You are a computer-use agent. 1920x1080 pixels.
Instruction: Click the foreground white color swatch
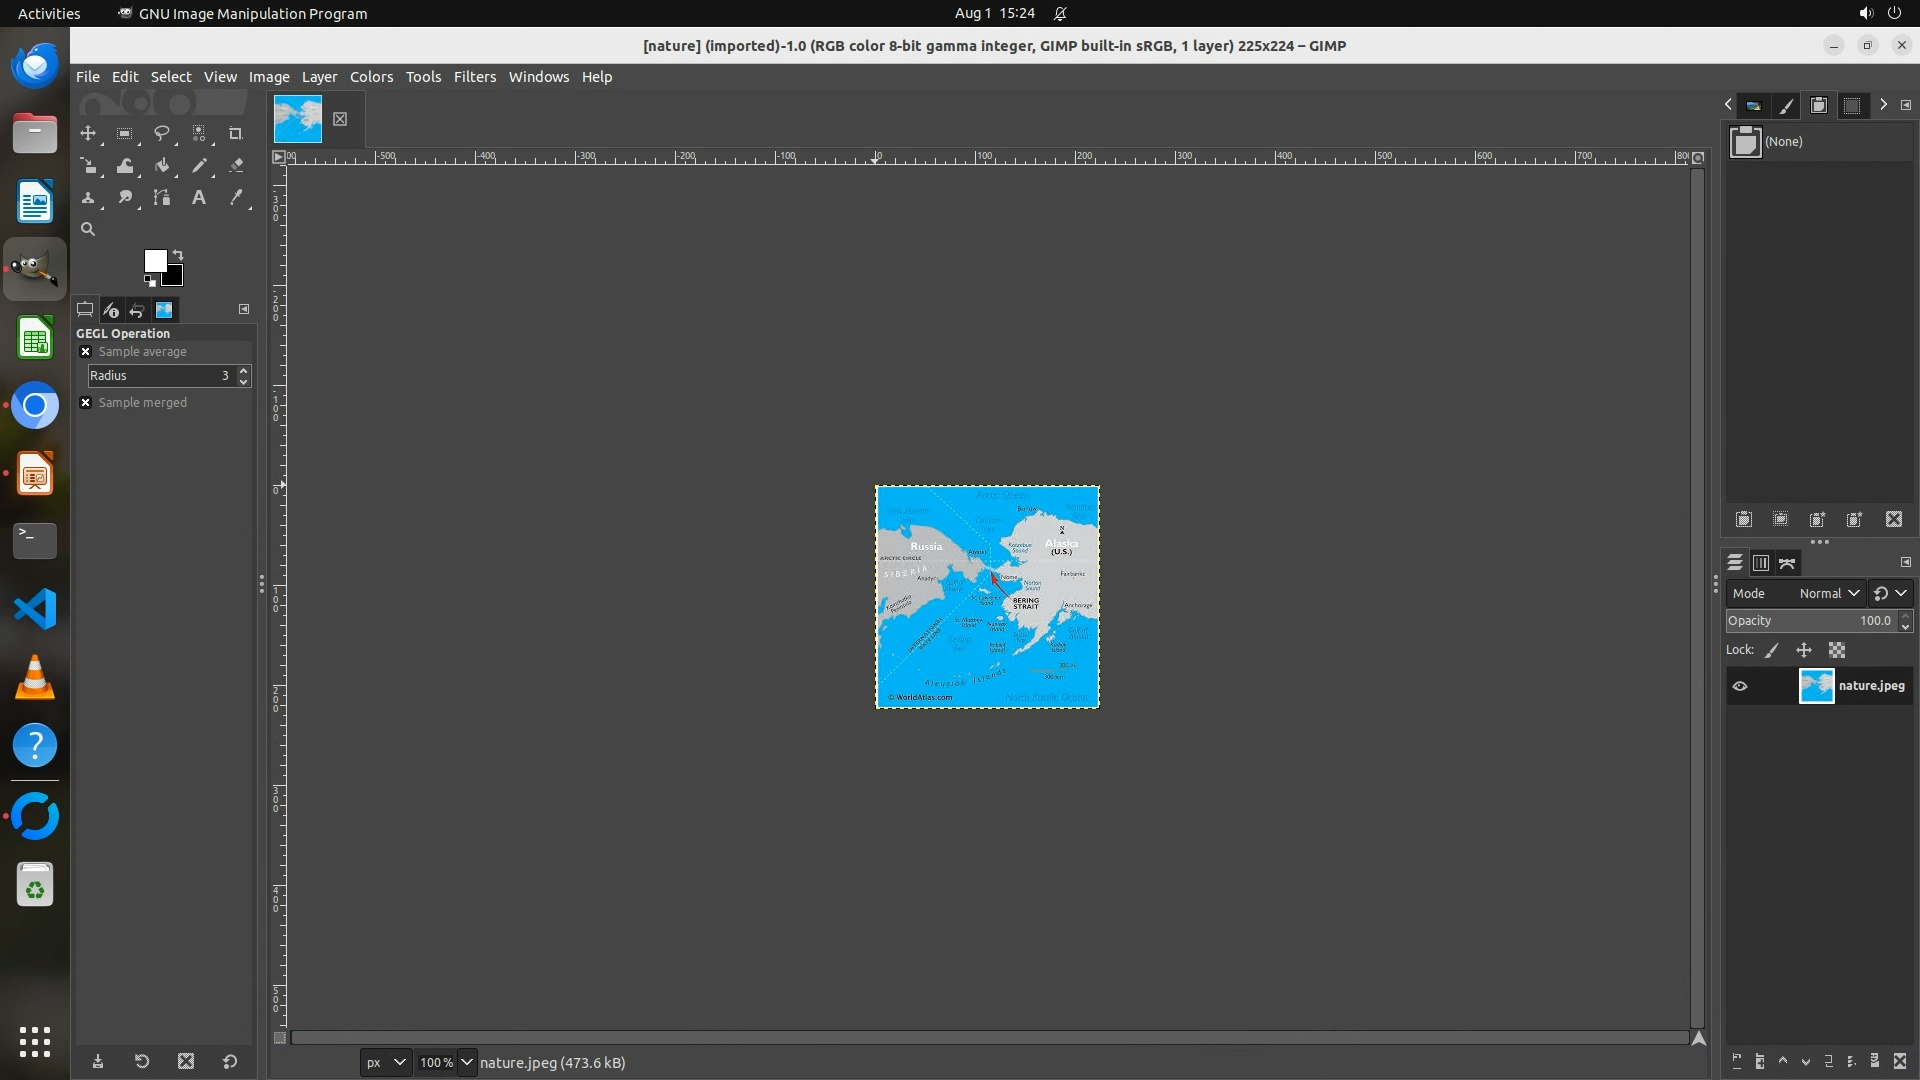click(x=154, y=260)
